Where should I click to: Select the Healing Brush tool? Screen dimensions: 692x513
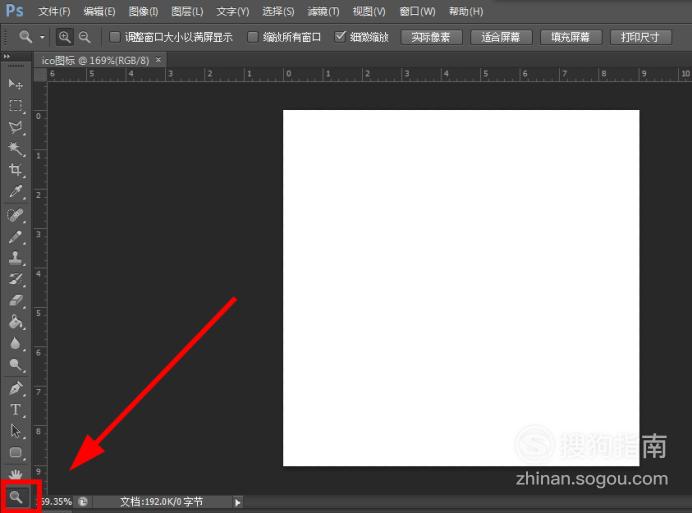click(15, 215)
